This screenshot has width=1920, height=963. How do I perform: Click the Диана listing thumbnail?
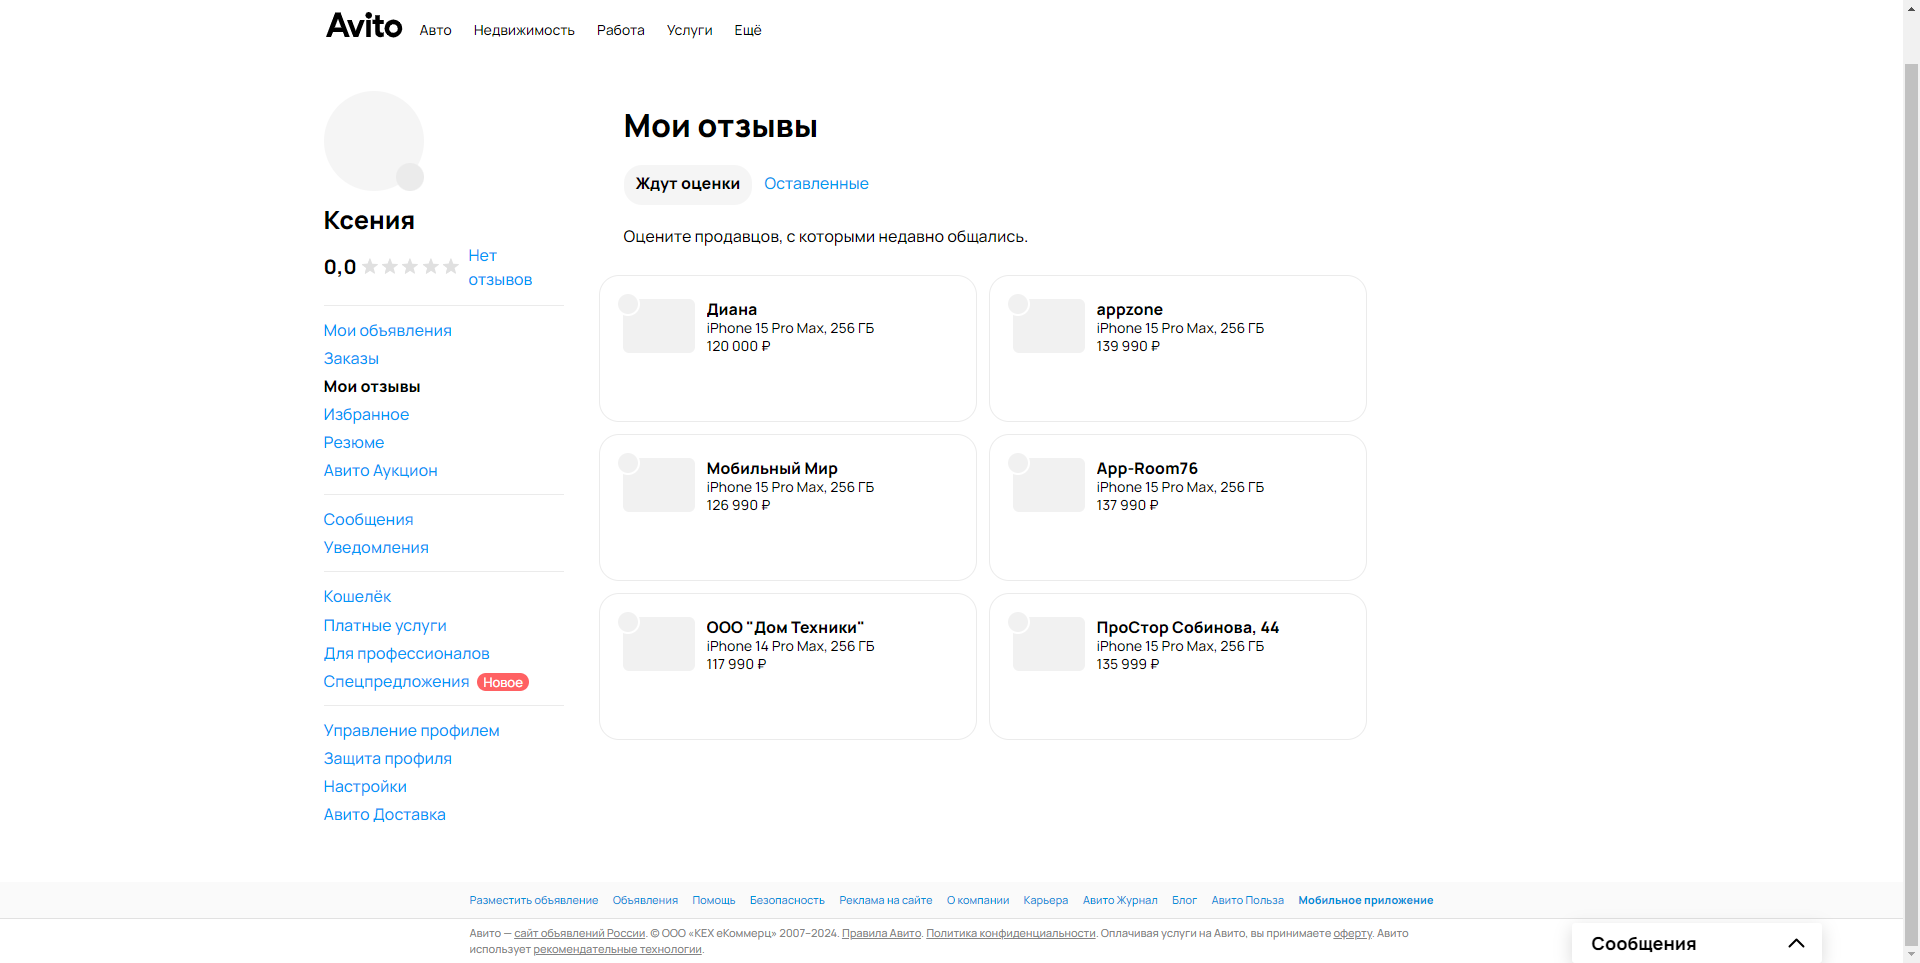[x=659, y=326]
